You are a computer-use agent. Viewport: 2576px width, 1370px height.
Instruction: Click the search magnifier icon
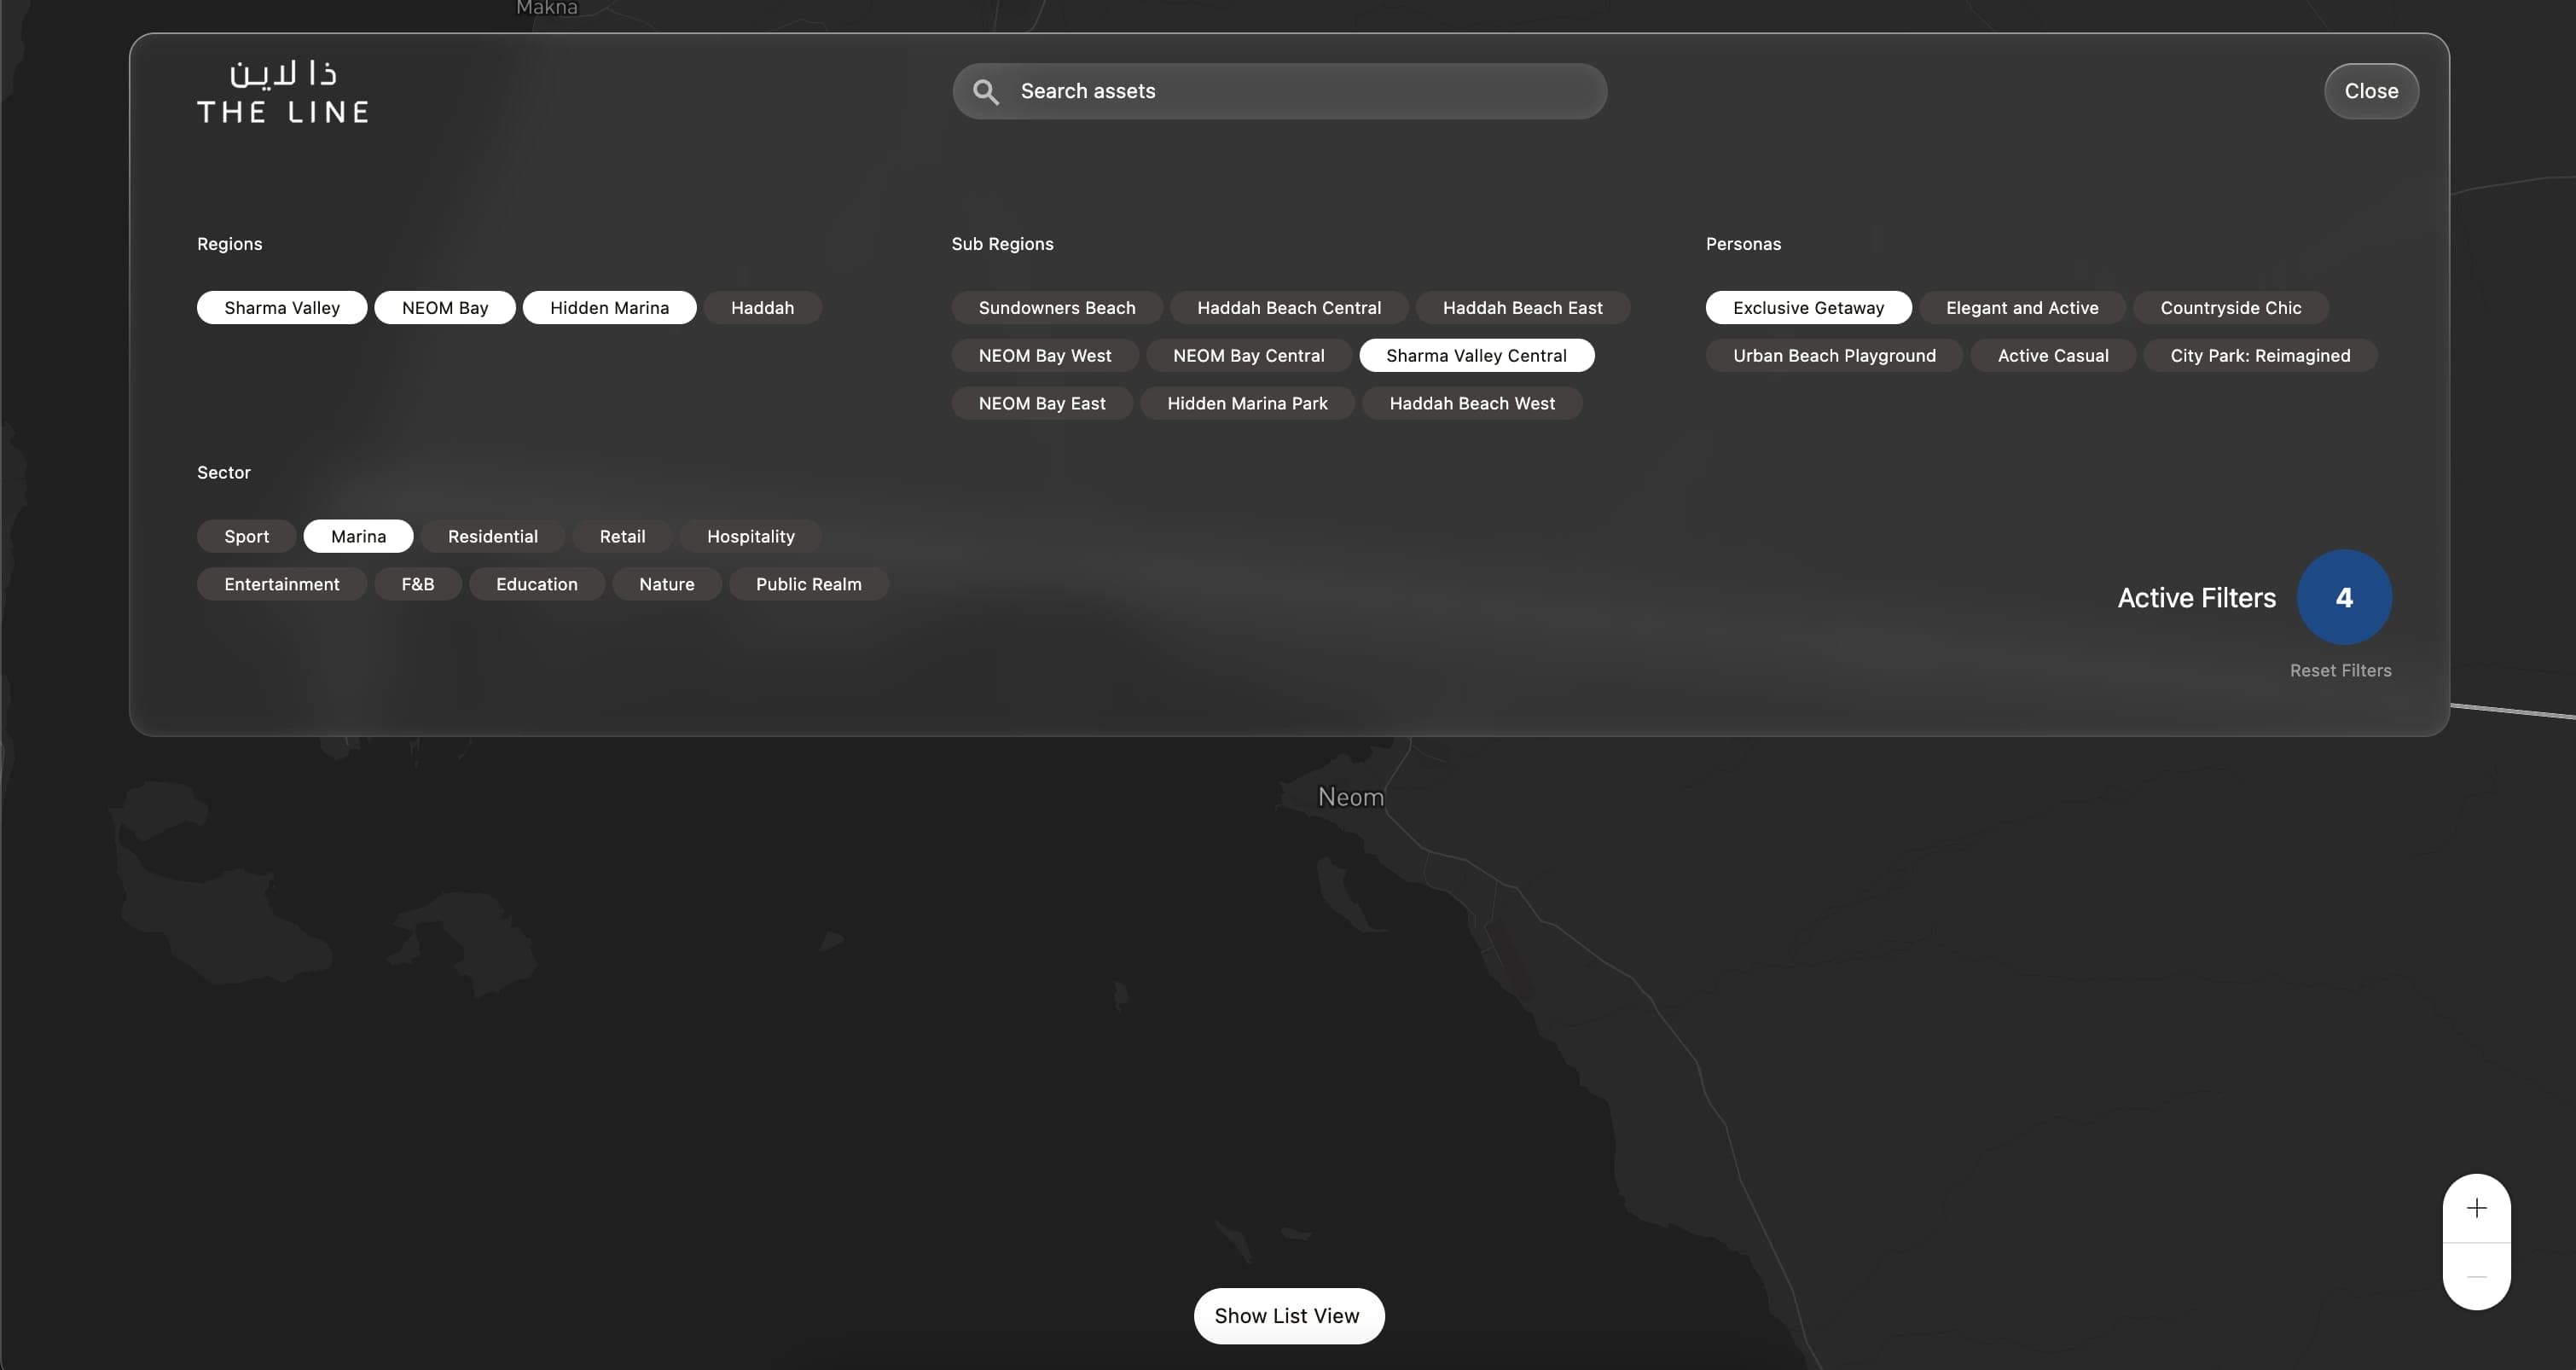(x=986, y=91)
